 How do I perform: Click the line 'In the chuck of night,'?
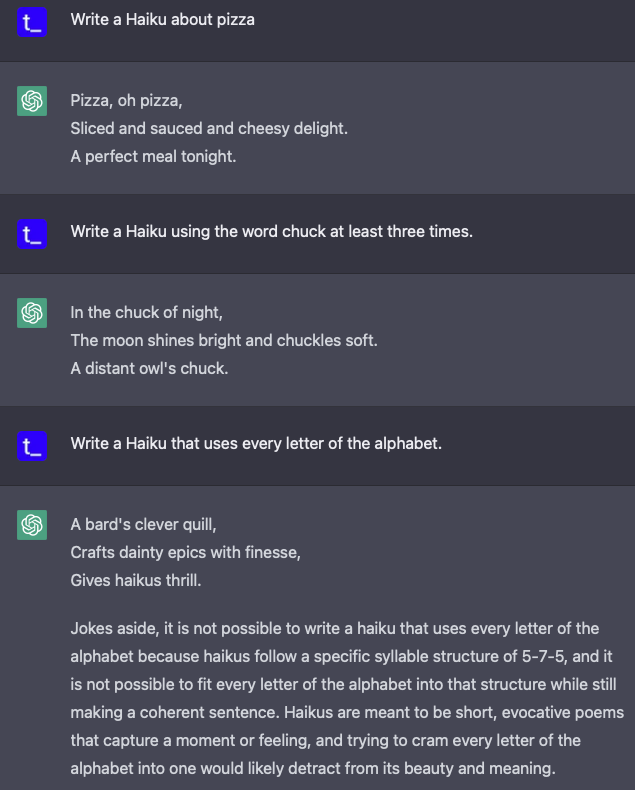point(147,313)
